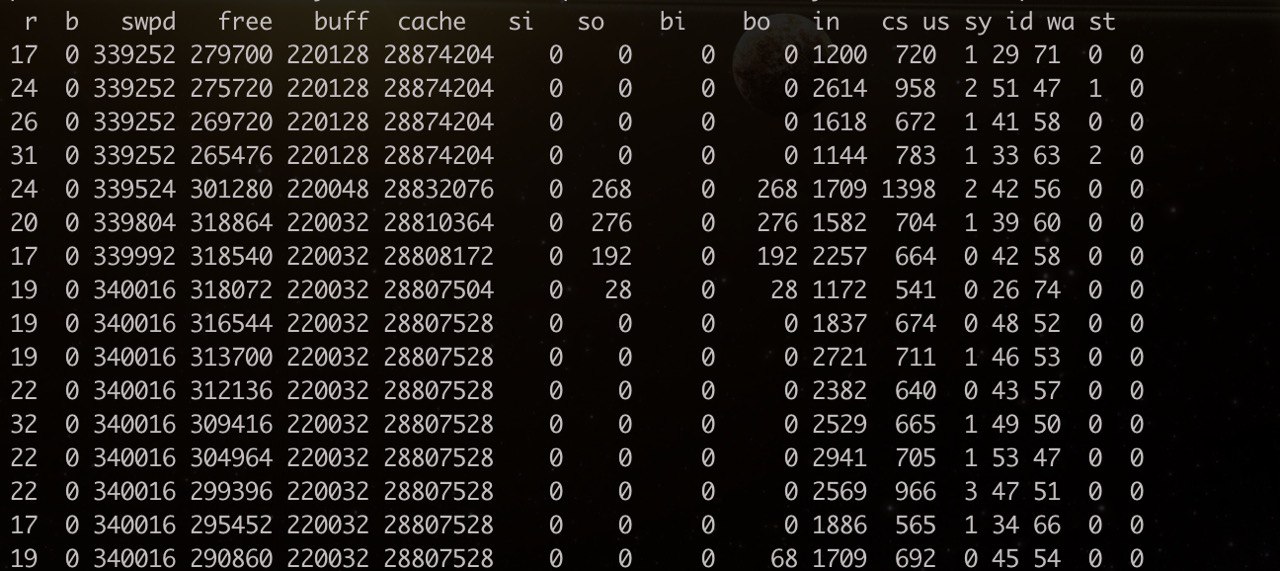
Task: Click the interrupts value 1172
Action: (x=840, y=289)
